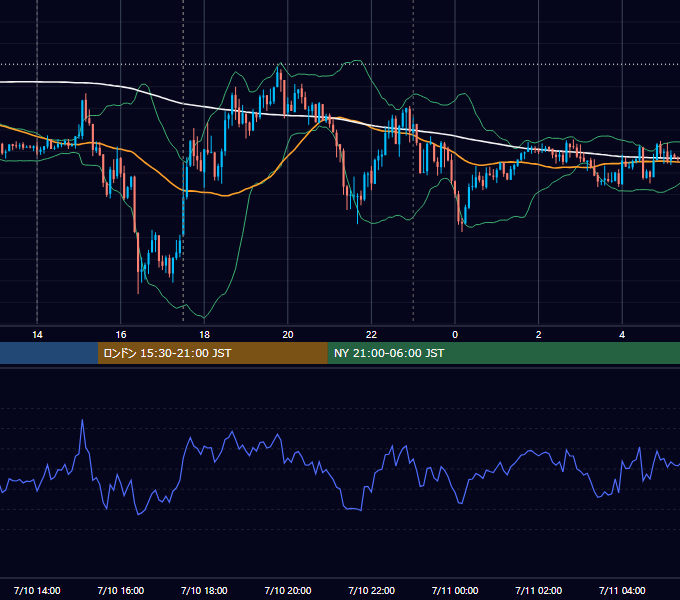Click the 7/10 22:00 date label

click(x=371, y=590)
